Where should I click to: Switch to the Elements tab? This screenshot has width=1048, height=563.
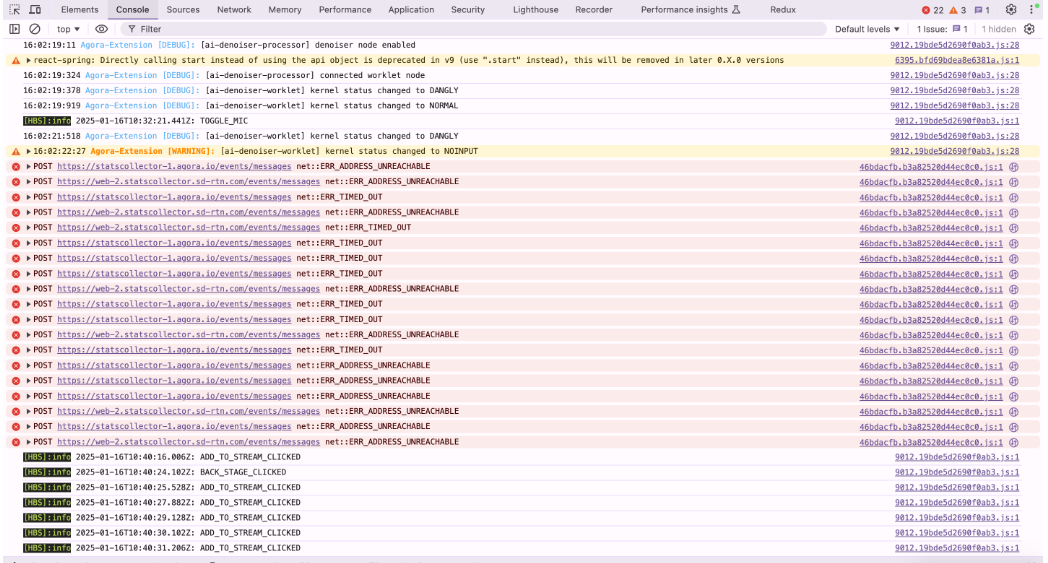tap(80, 9)
